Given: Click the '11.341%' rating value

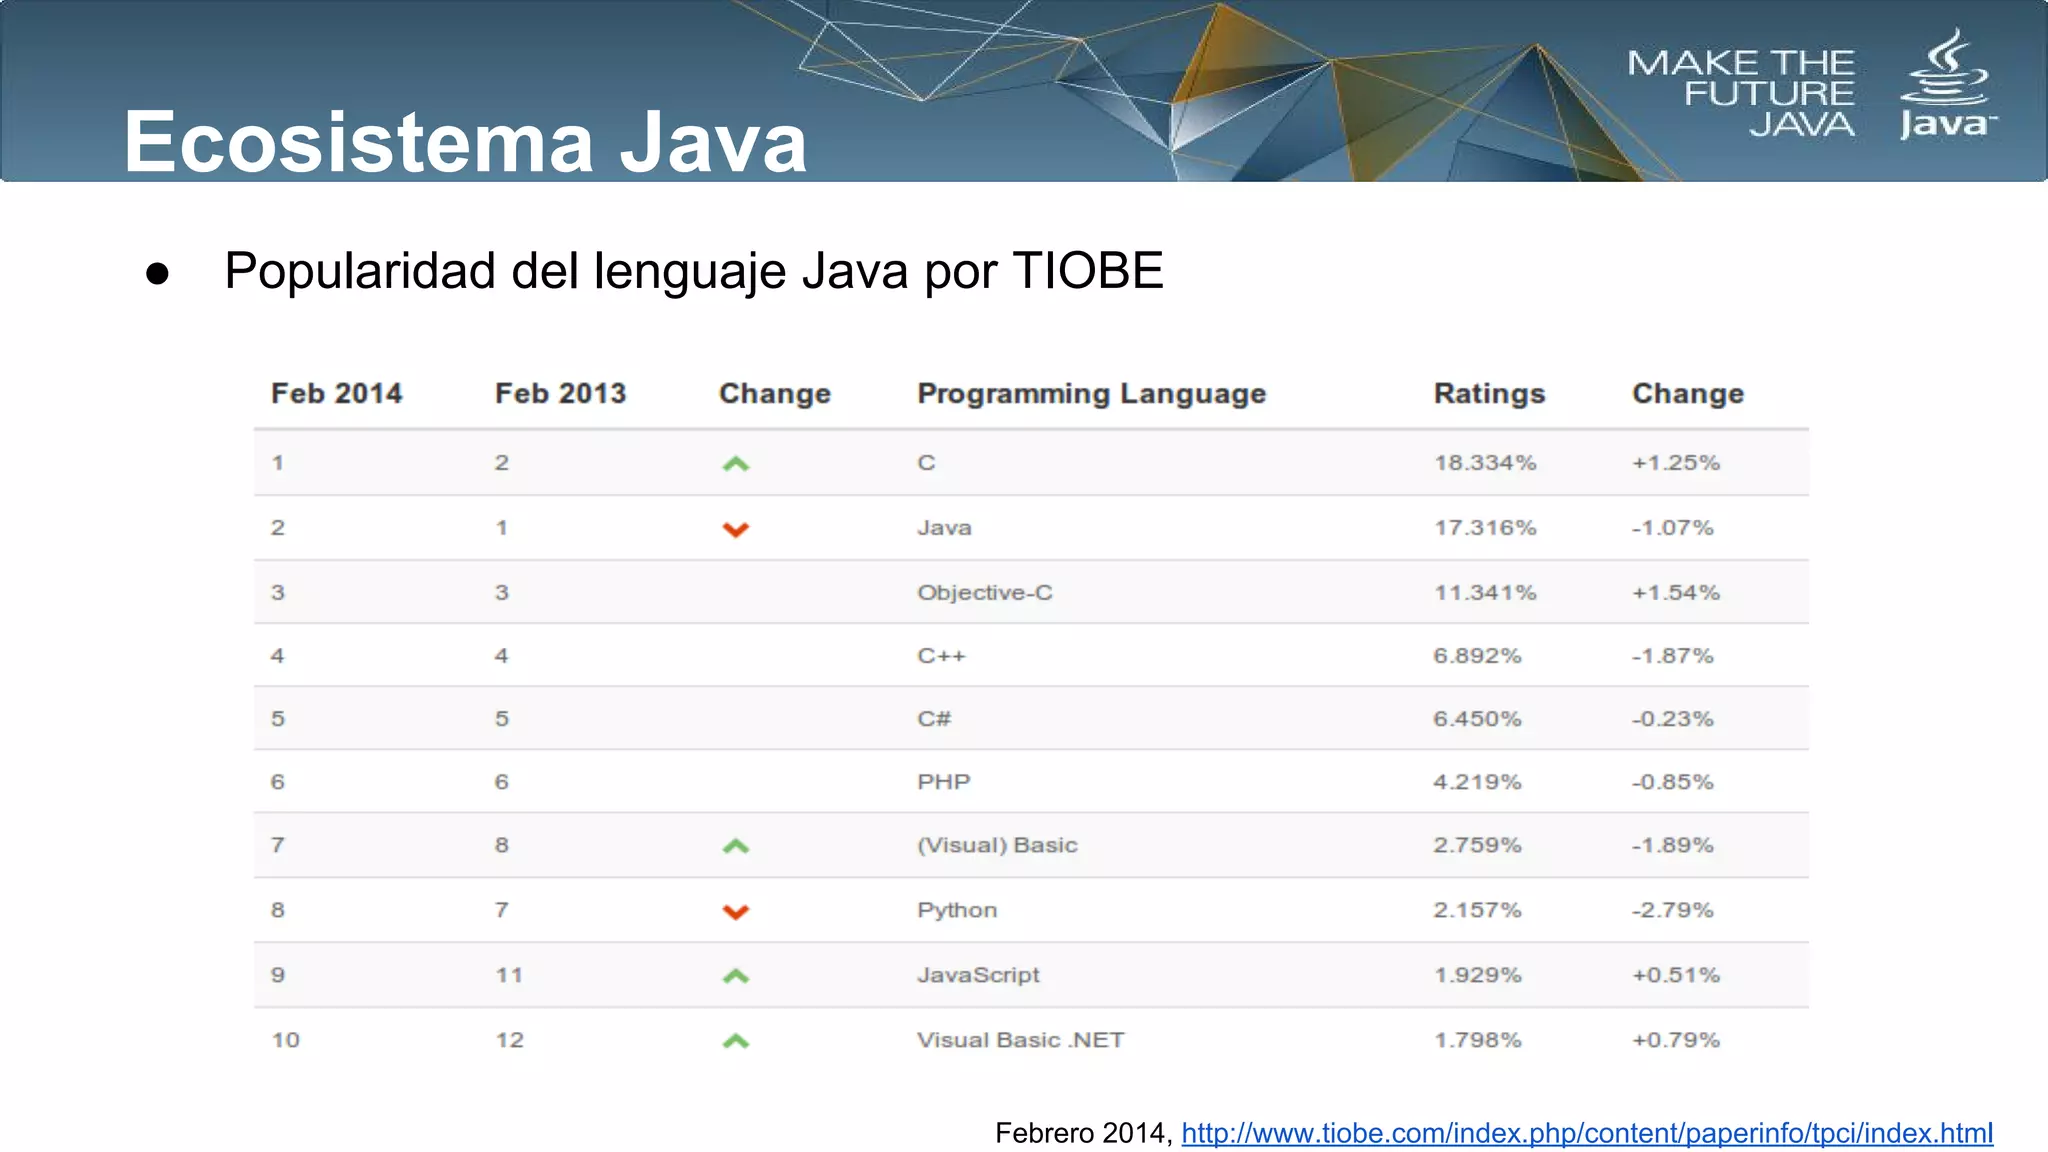Looking at the screenshot, I should [1485, 592].
